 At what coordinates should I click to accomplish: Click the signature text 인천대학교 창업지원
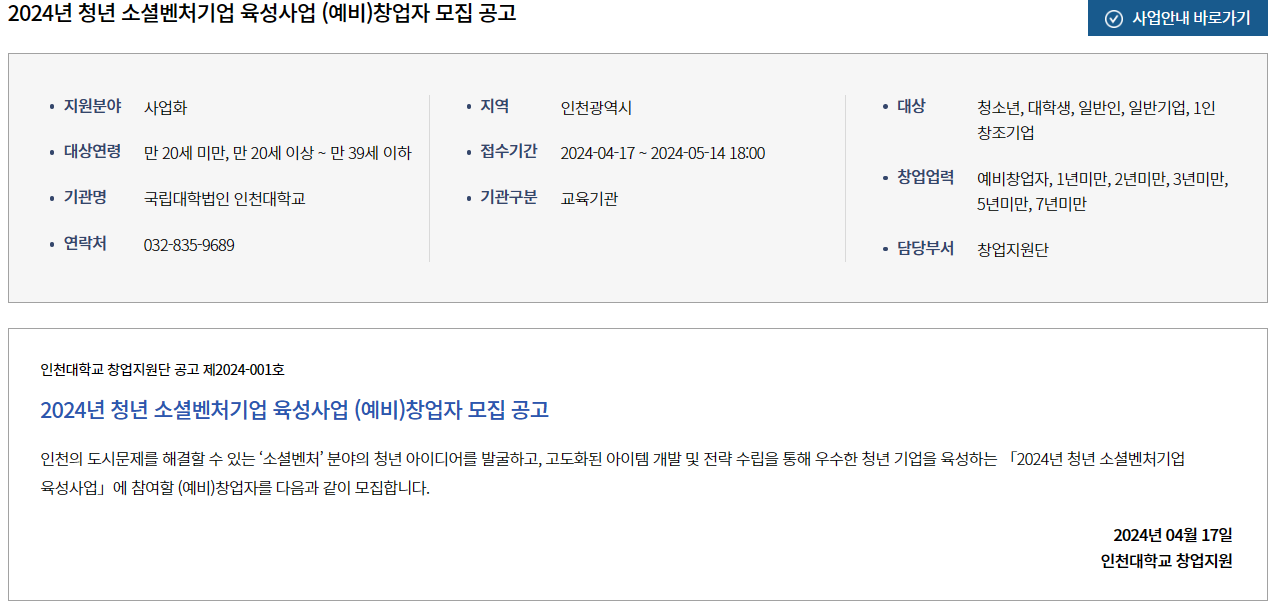1166,561
